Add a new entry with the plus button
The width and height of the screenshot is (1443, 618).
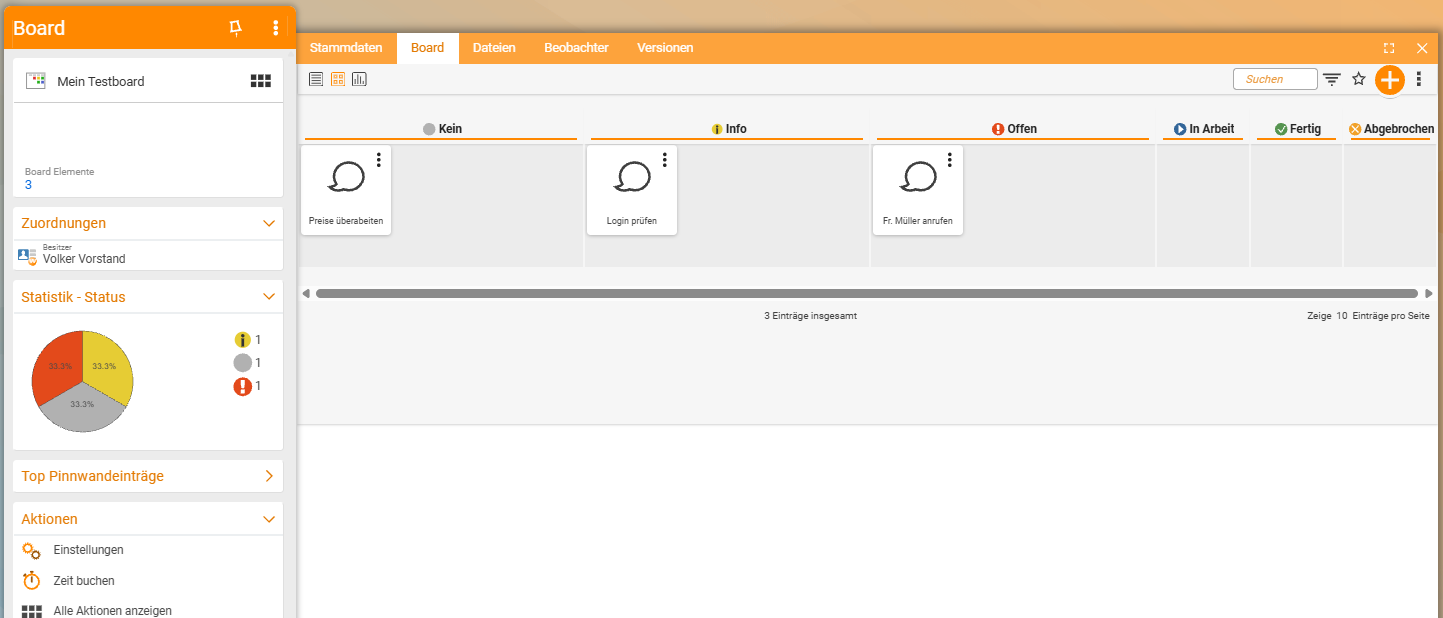pyautogui.click(x=1390, y=80)
